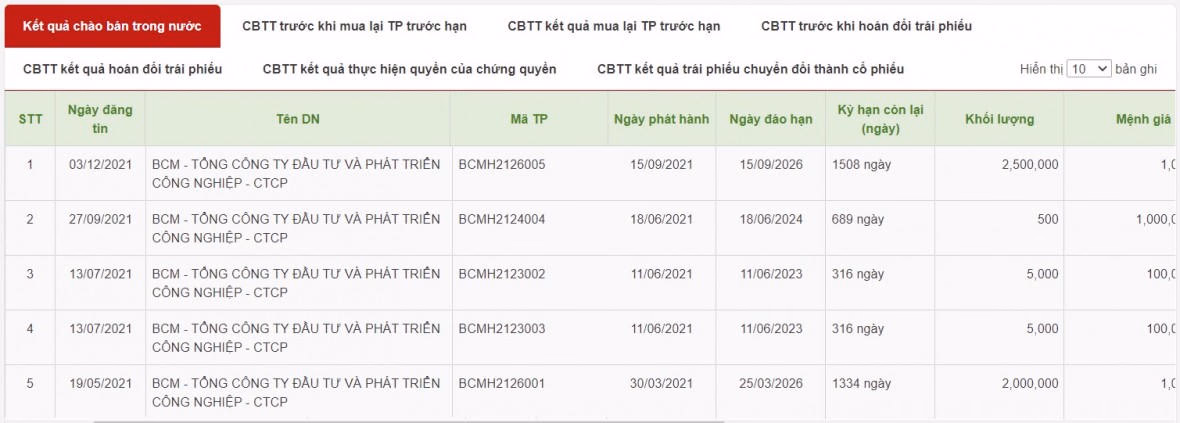The height and width of the screenshot is (423, 1180).
Task: Click the Tên DN column header
Action: point(297,119)
